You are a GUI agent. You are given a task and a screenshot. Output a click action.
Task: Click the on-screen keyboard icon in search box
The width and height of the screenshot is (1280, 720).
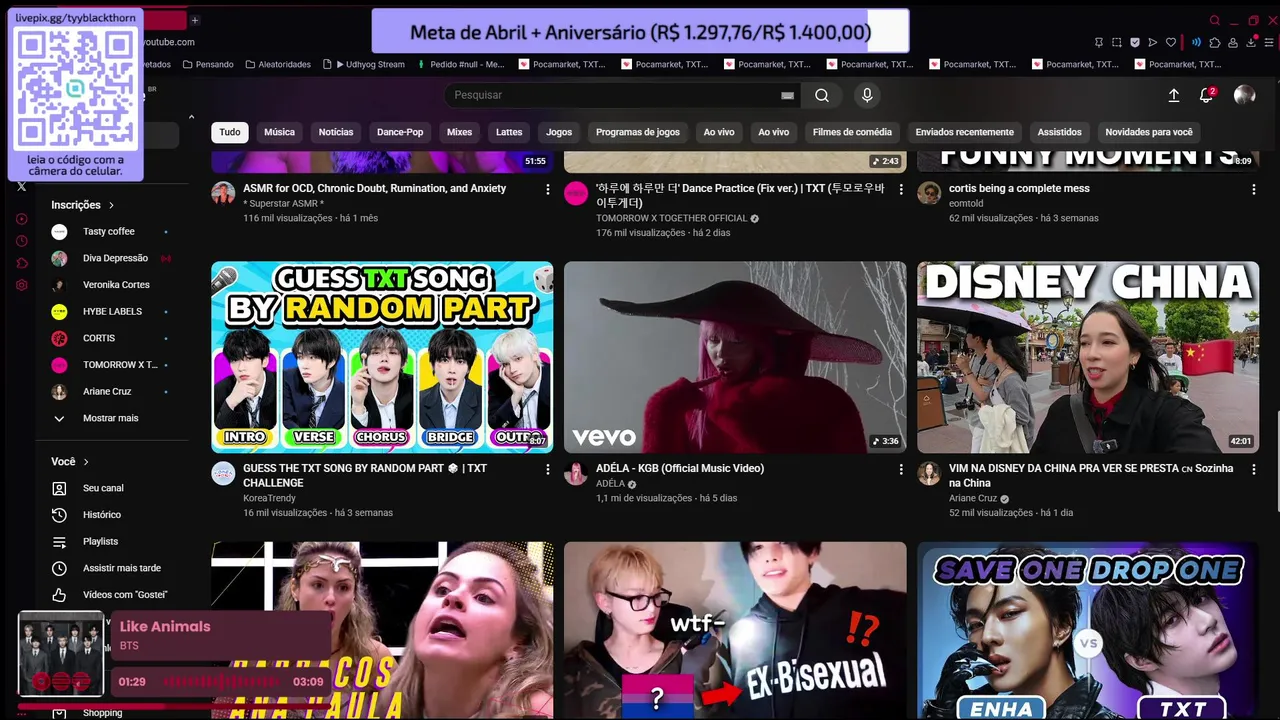(x=787, y=95)
